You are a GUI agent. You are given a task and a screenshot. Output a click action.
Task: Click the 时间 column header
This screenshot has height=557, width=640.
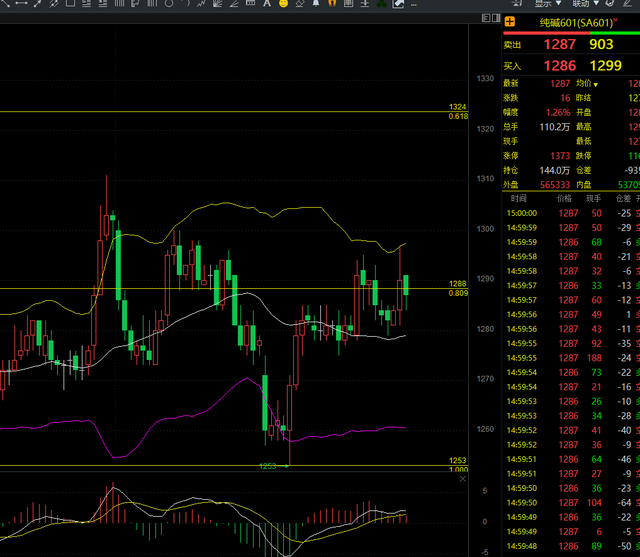pyautogui.click(x=518, y=199)
